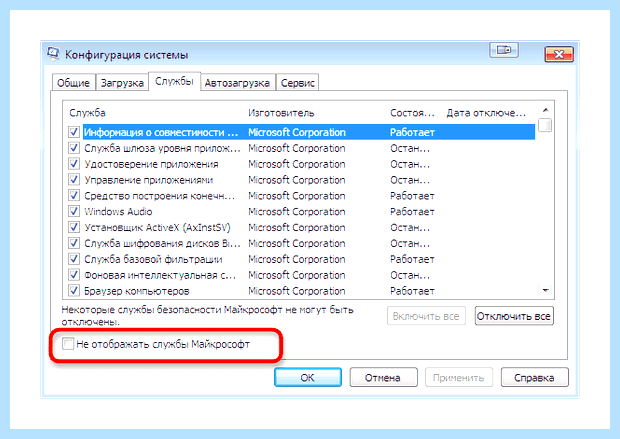The image size is (620, 439).
Task: Click the services list scrollbar thumb
Action: point(546,125)
